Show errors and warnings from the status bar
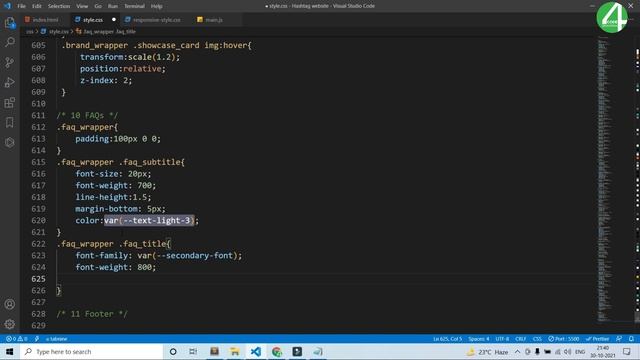The height and width of the screenshot is (360, 640). pyautogui.click(x=16, y=339)
